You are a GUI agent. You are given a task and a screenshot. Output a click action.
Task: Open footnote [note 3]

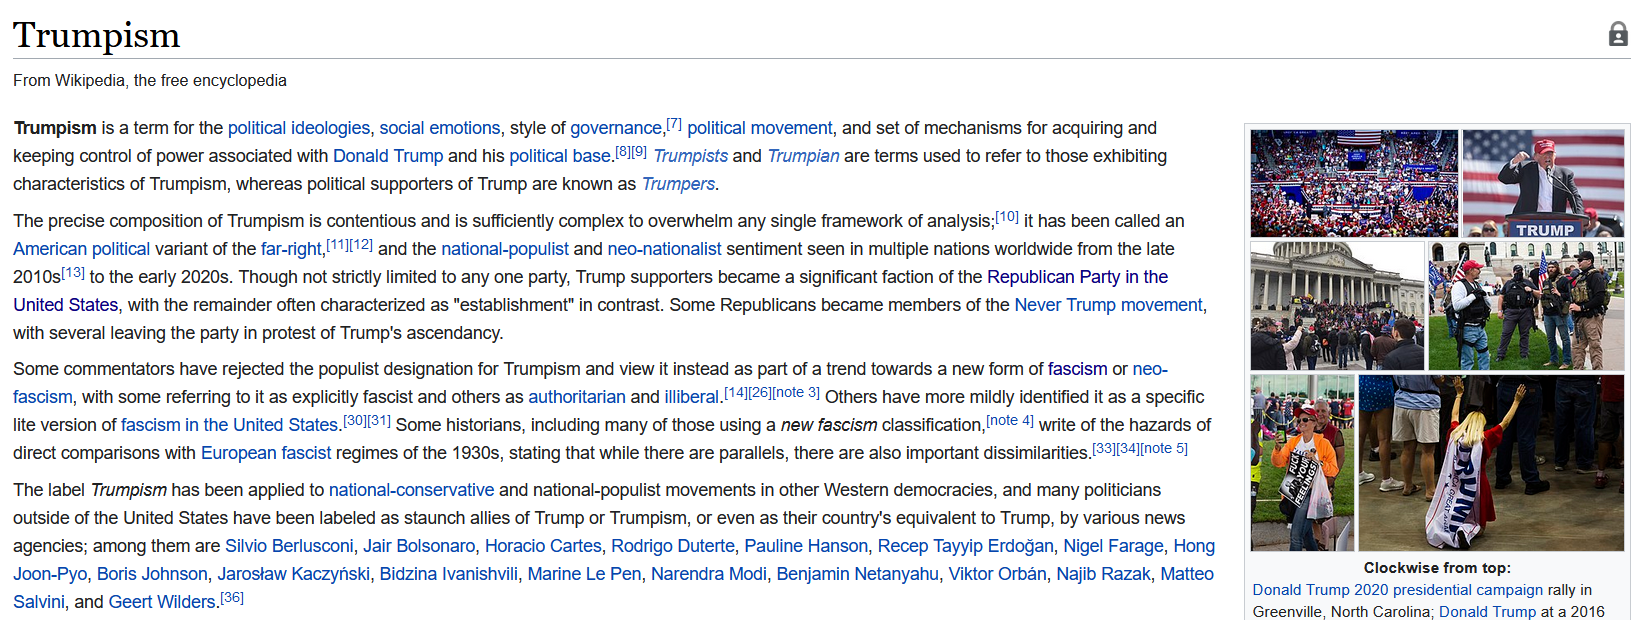pyautogui.click(x=796, y=392)
